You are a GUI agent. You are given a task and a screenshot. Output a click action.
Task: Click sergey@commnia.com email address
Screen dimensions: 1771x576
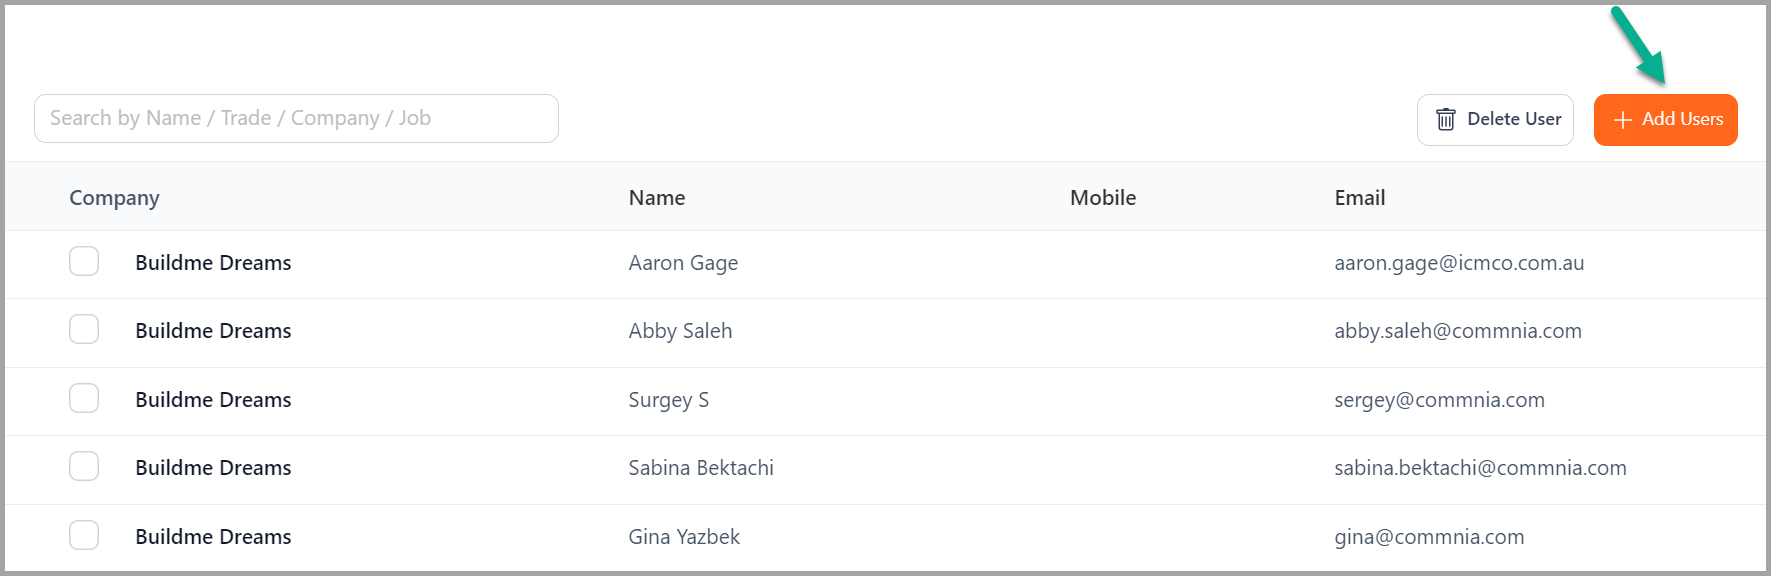(1439, 400)
